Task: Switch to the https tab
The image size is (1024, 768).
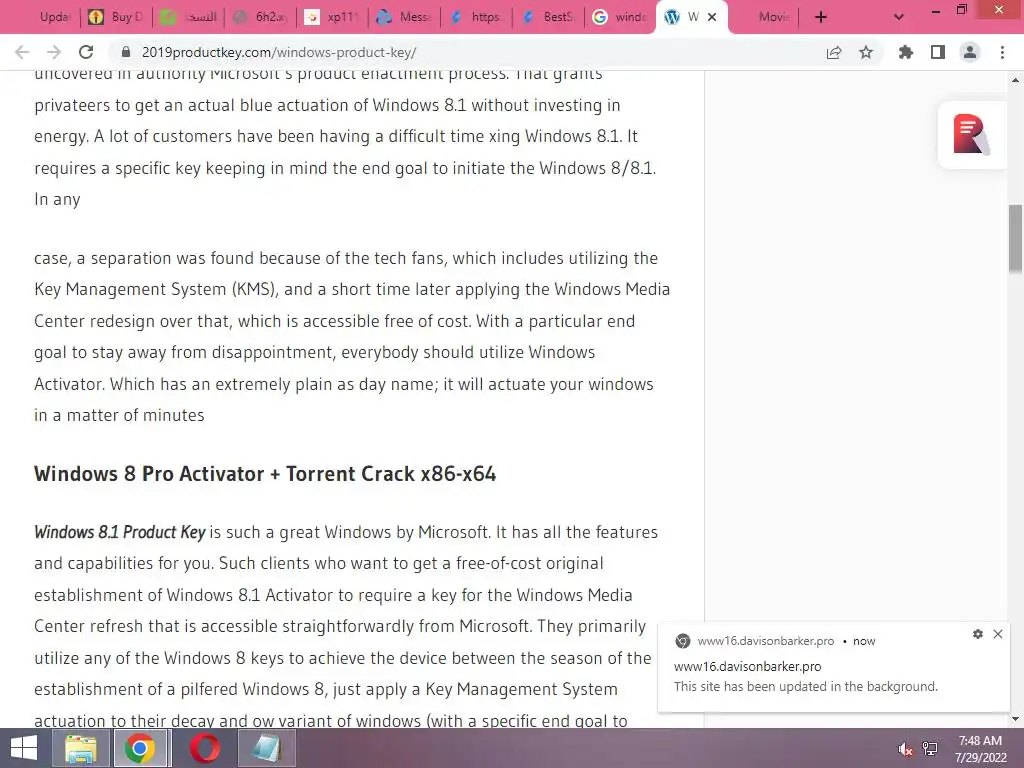Action: click(475, 17)
